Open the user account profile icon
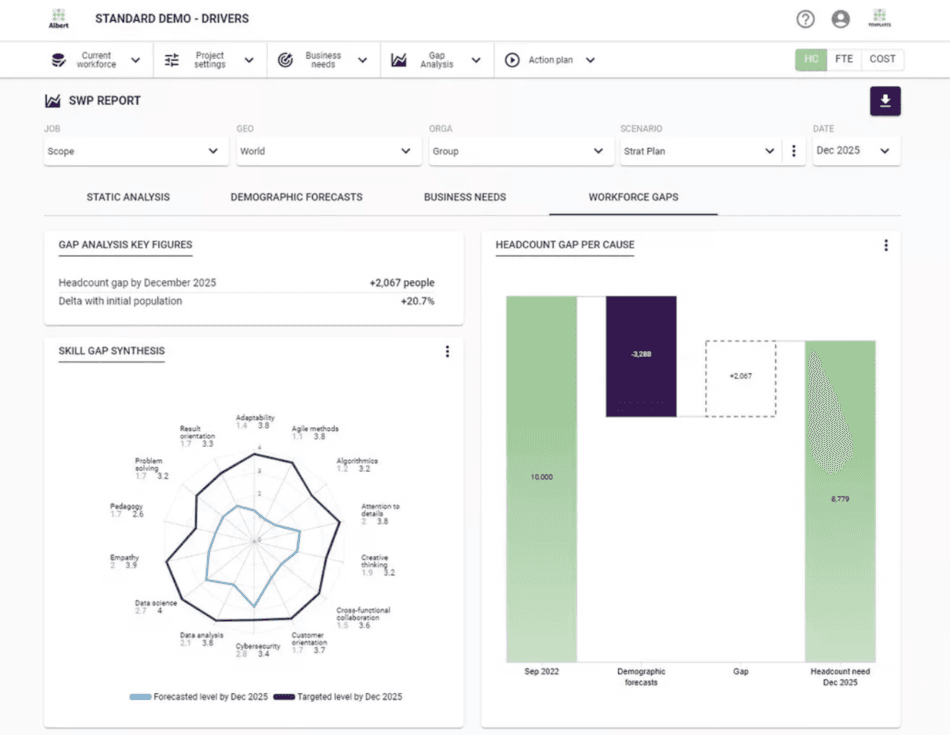Viewport: 950px width, 735px height. [x=840, y=19]
